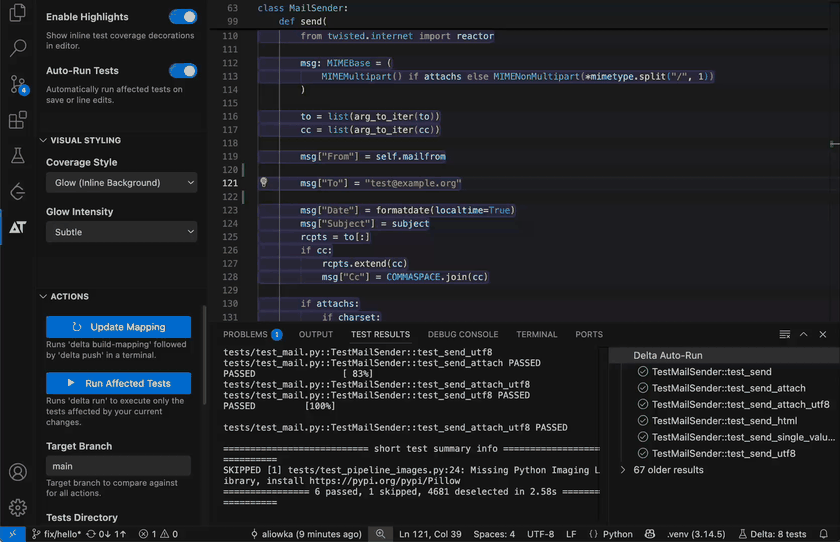The image size is (840, 542).
Task: Open the Glow Intensity dropdown
Action: click(122, 232)
